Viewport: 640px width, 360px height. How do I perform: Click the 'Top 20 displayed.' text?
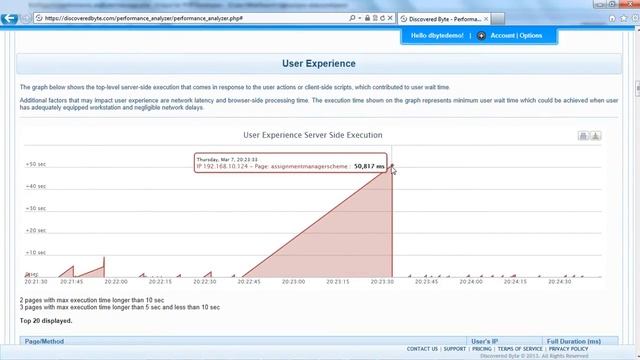pos(46,321)
